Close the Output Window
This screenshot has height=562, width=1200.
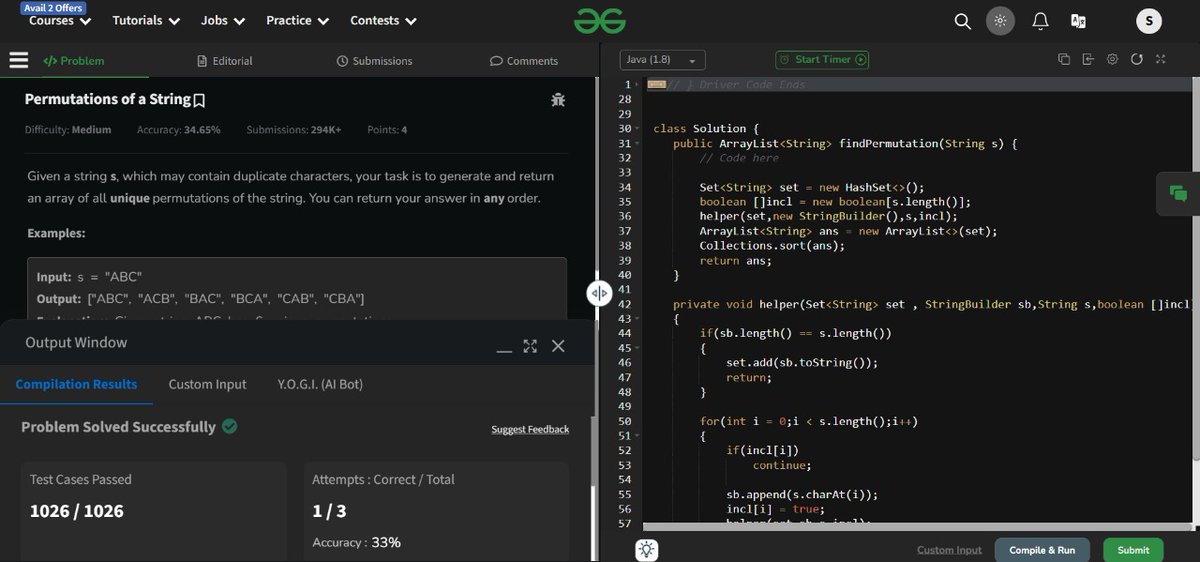[558, 345]
